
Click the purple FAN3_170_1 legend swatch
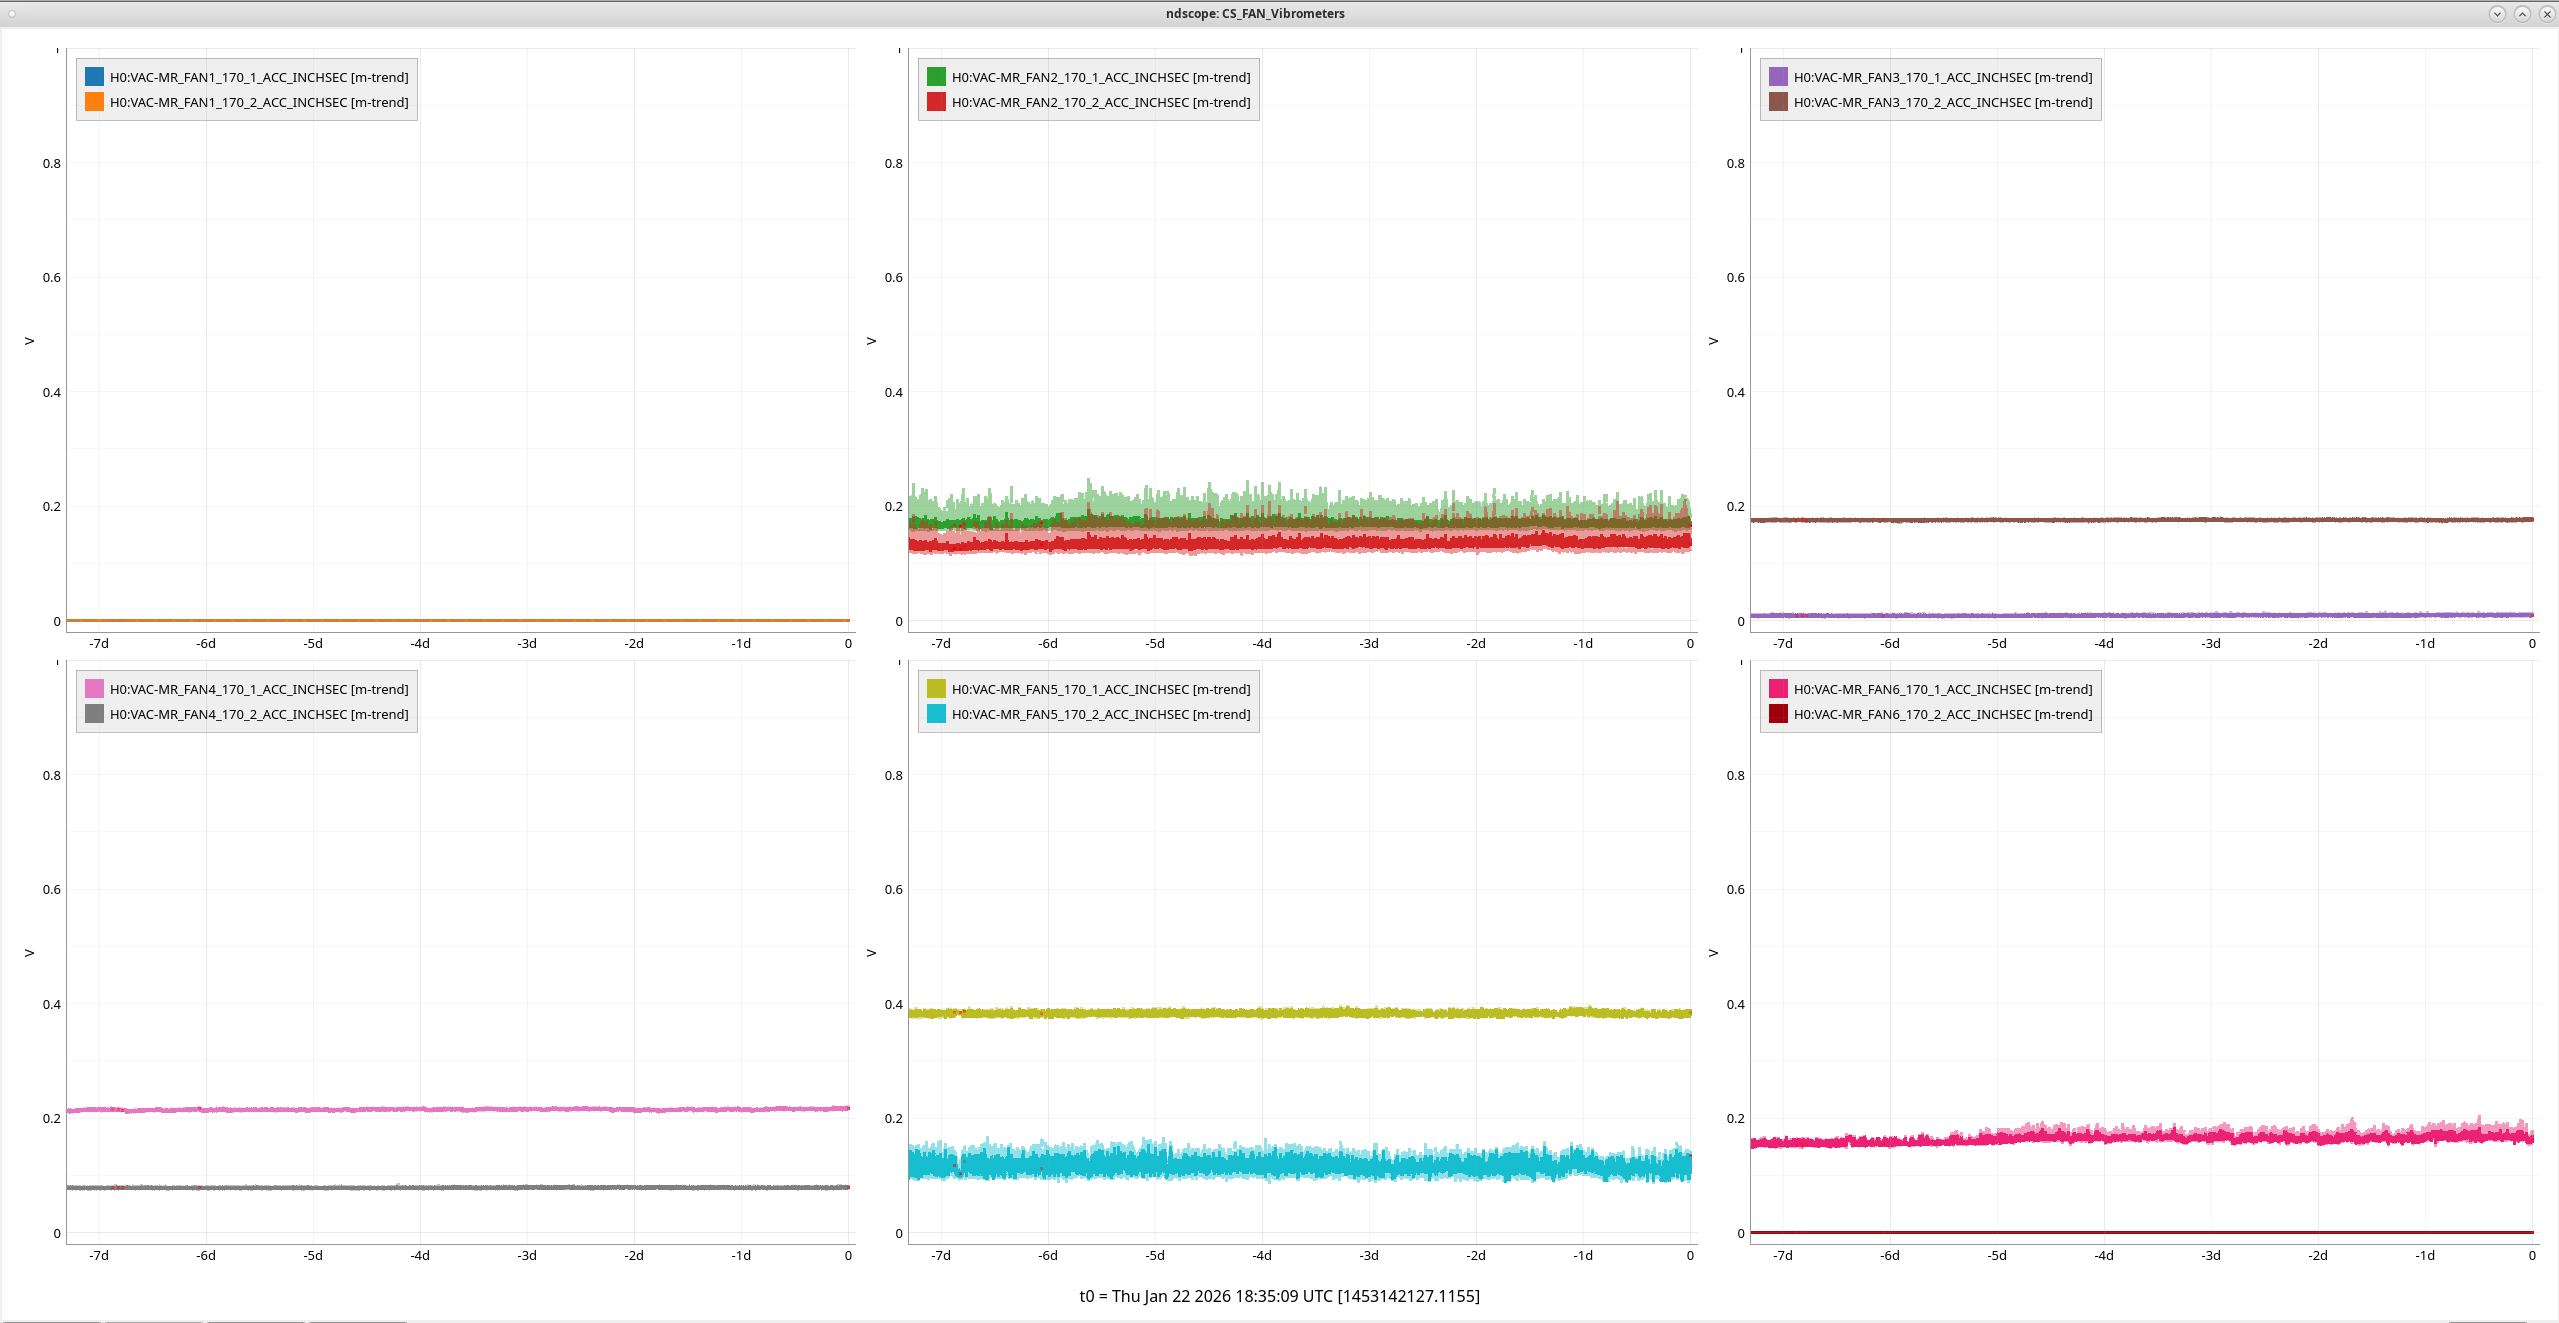(1778, 77)
